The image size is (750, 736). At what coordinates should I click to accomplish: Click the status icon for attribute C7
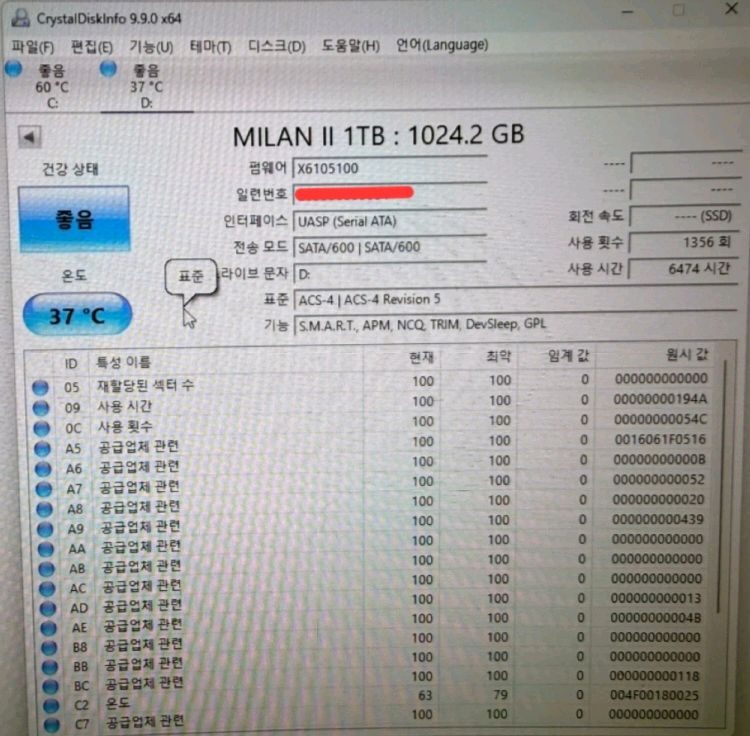pyautogui.click(x=52, y=724)
